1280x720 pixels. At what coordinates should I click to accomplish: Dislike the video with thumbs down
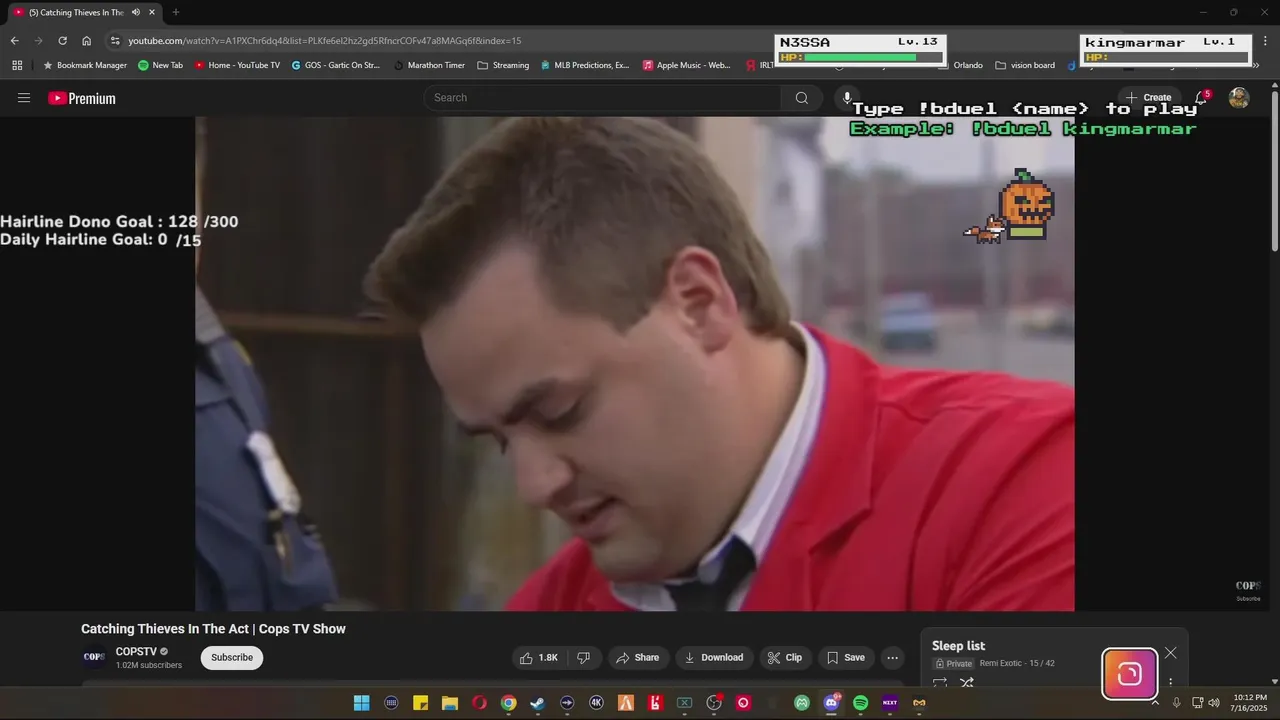point(583,658)
